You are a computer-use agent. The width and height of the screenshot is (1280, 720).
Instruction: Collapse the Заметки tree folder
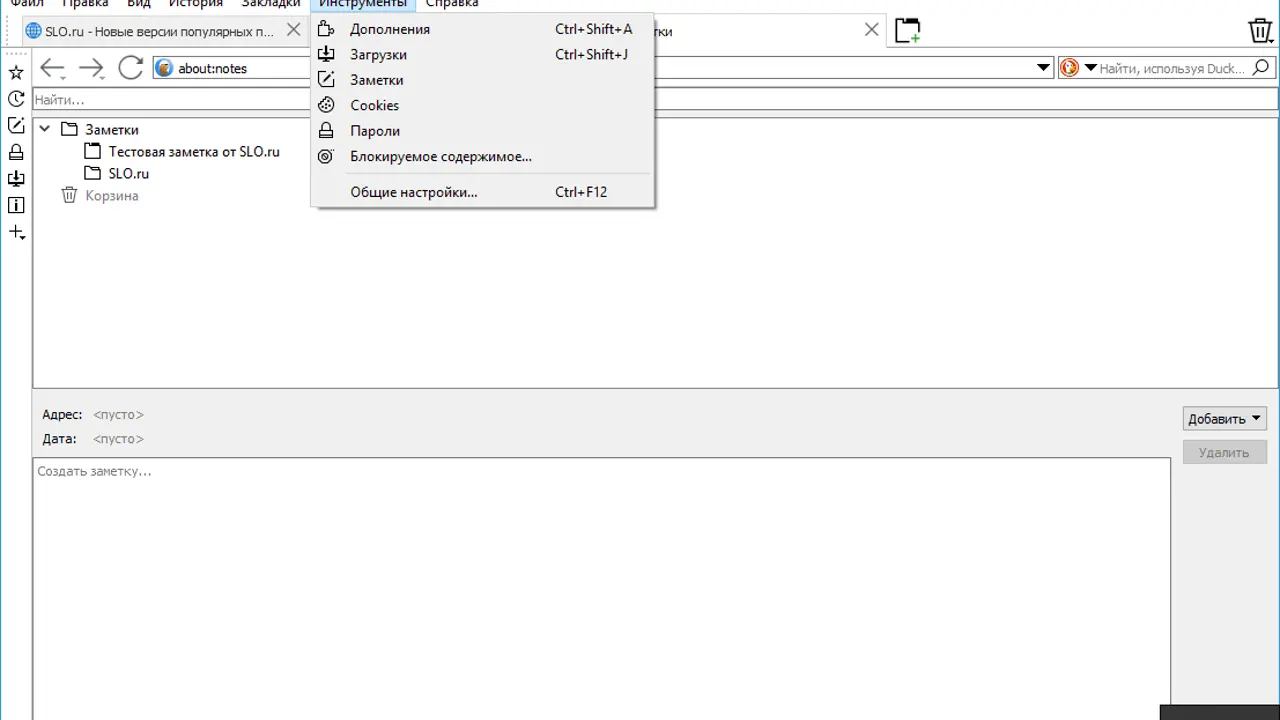coord(44,129)
